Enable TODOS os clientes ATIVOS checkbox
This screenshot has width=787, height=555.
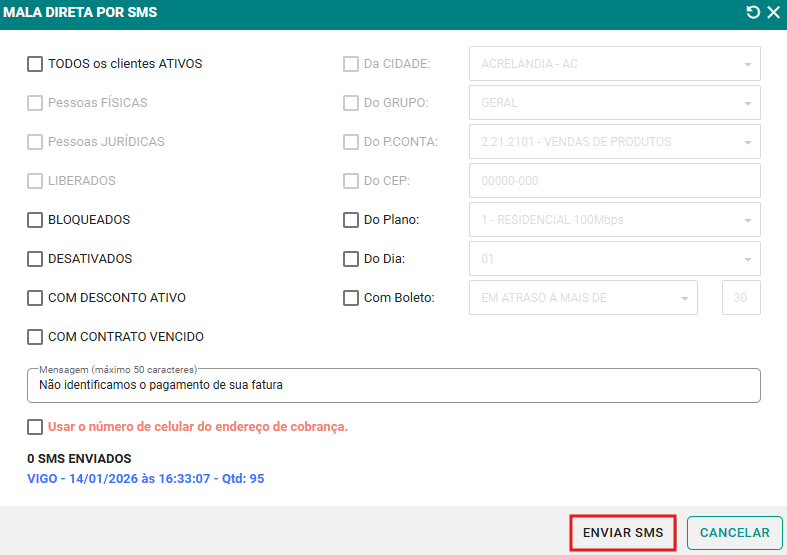coord(35,64)
